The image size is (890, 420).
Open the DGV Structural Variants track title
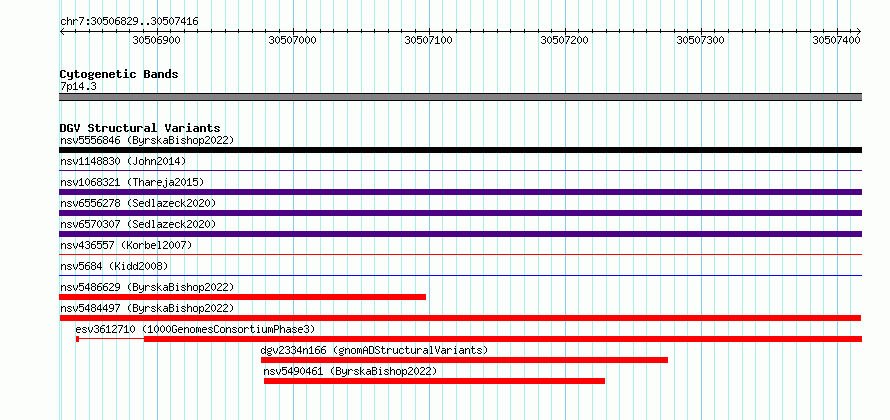tap(140, 128)
